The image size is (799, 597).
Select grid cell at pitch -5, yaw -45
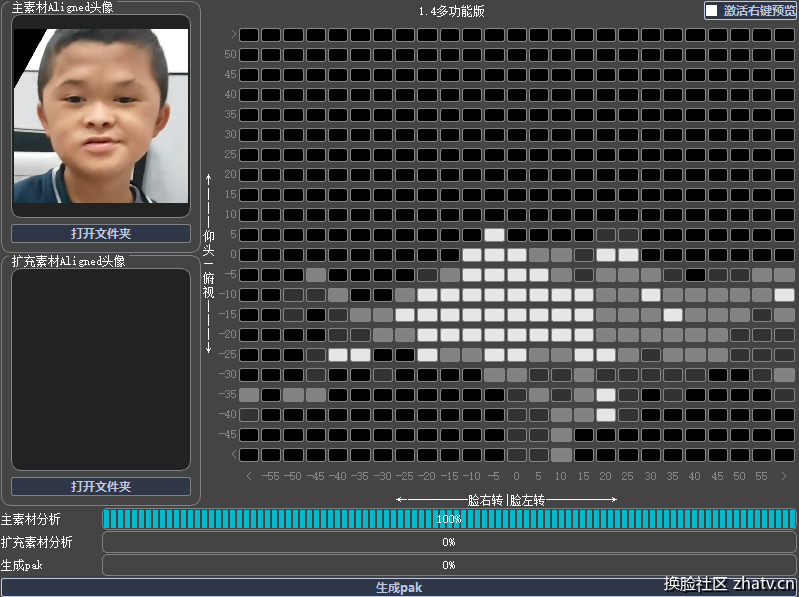coord(315,275)
